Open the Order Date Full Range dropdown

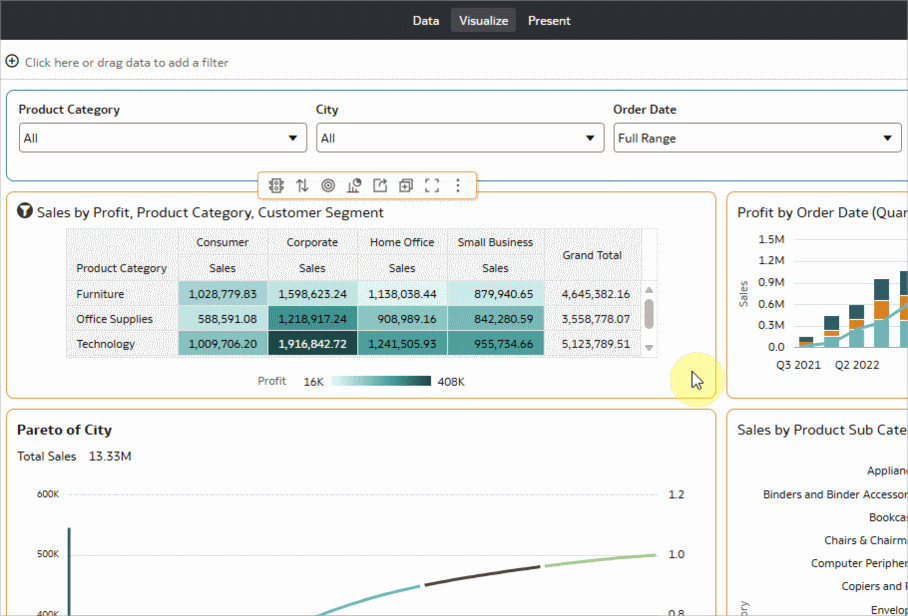point(757,138)
